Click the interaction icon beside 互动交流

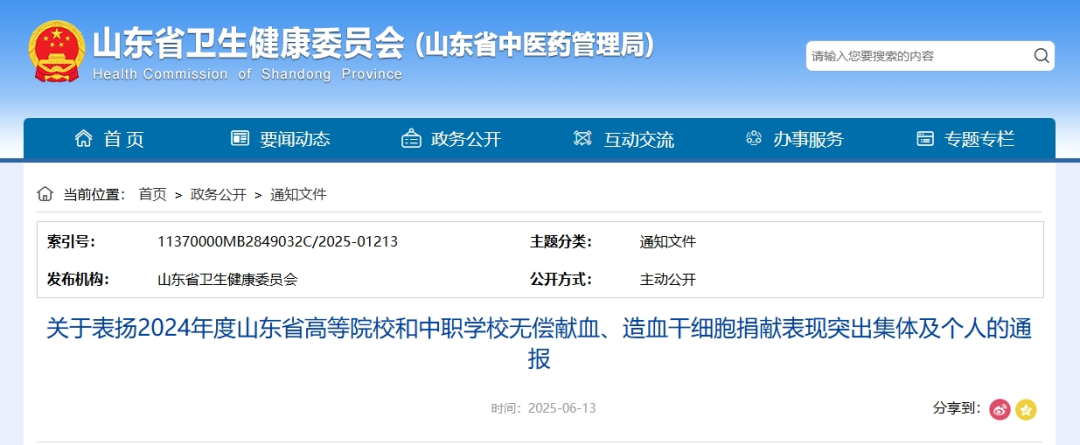point(583,138)
